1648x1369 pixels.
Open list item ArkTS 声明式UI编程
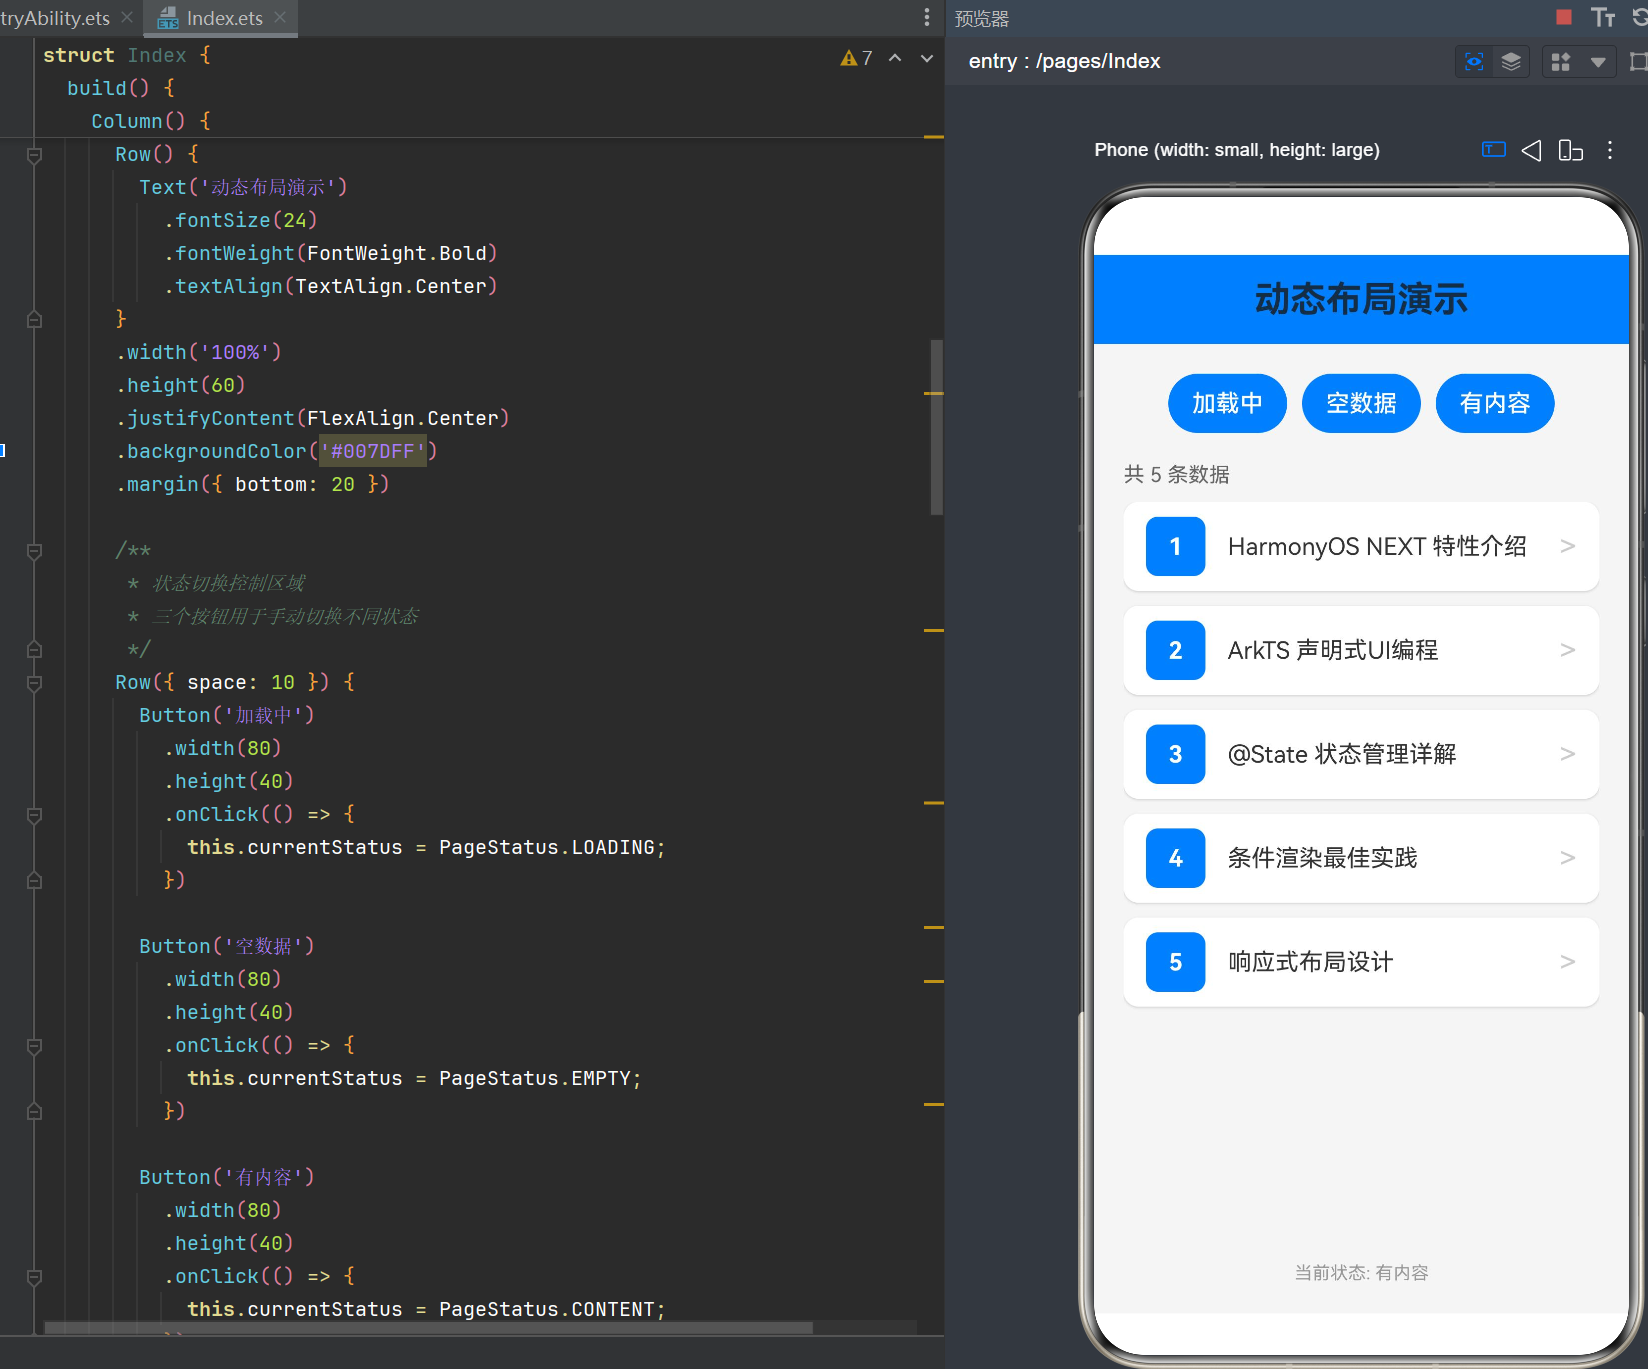(1361, 650)
